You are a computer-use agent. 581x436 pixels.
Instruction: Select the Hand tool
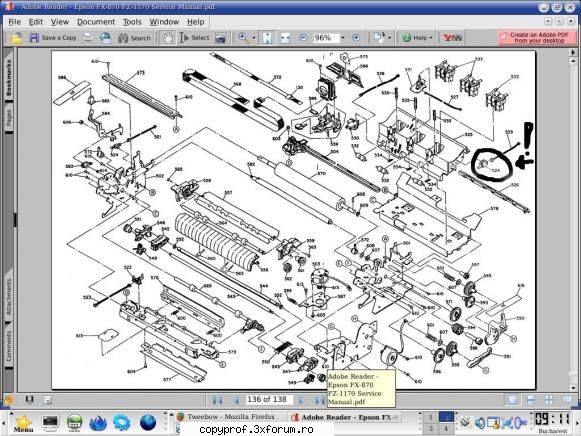pos(167,38)
